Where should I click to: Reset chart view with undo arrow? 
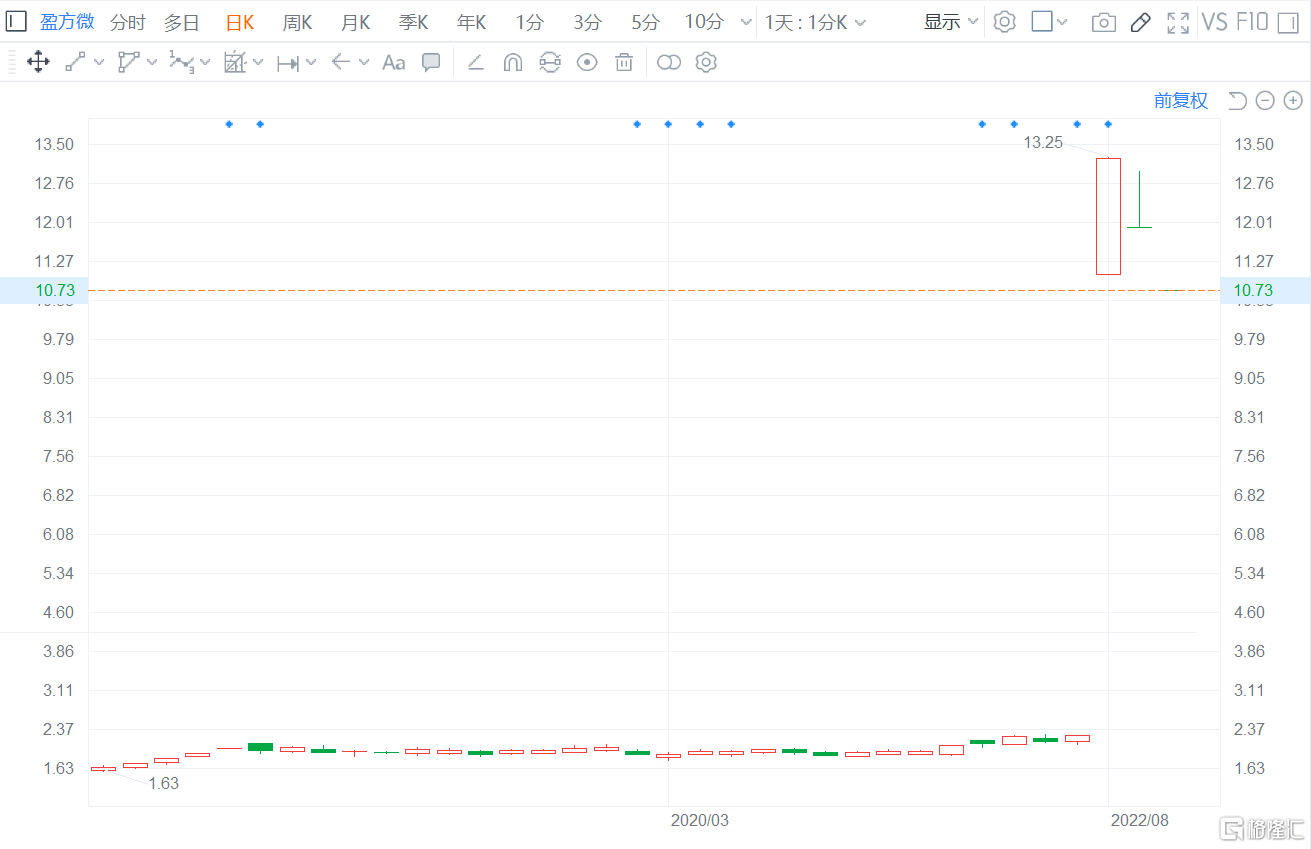pos(1237,100)
